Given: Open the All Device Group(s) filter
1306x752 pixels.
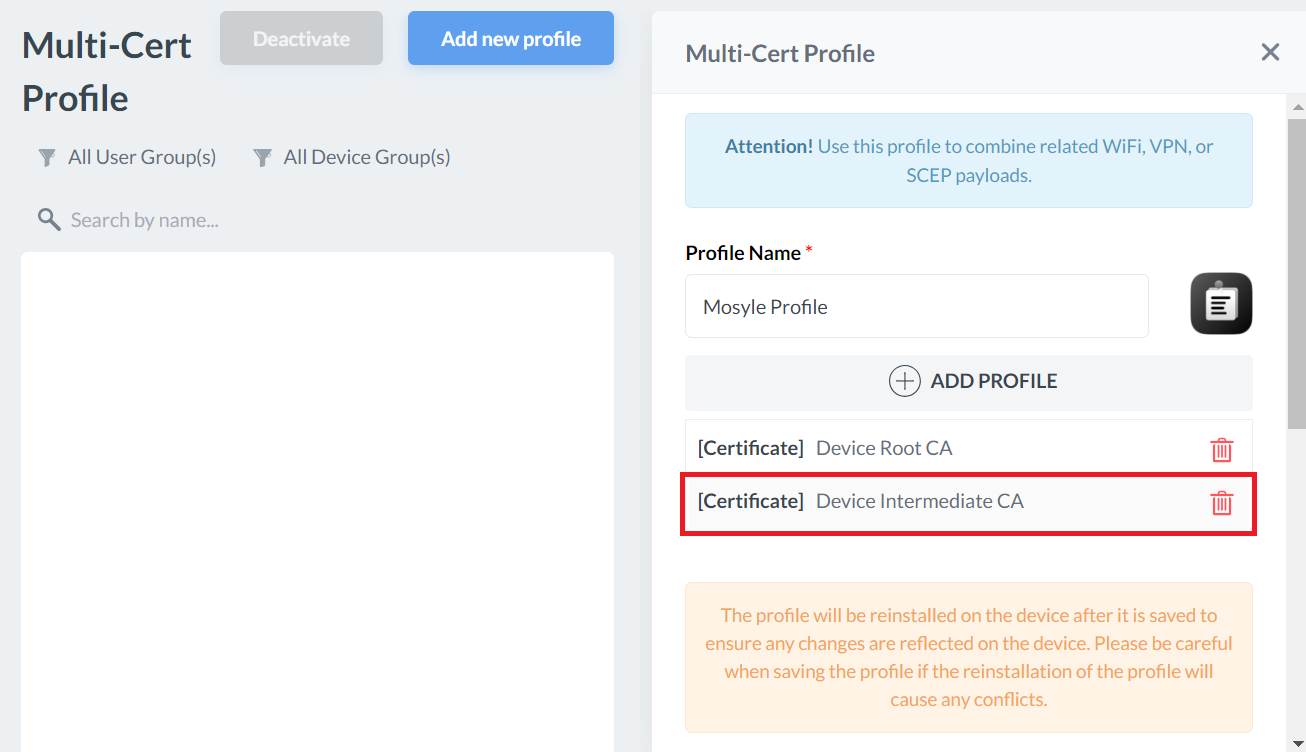Looking at the screenshot, I should [352, 157].
